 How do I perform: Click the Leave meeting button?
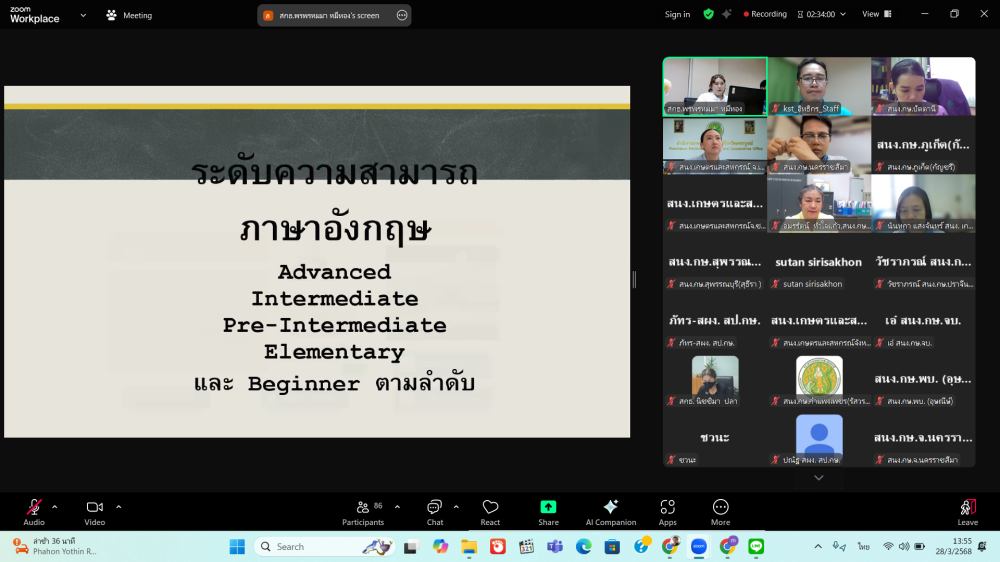tap(967, 512)
